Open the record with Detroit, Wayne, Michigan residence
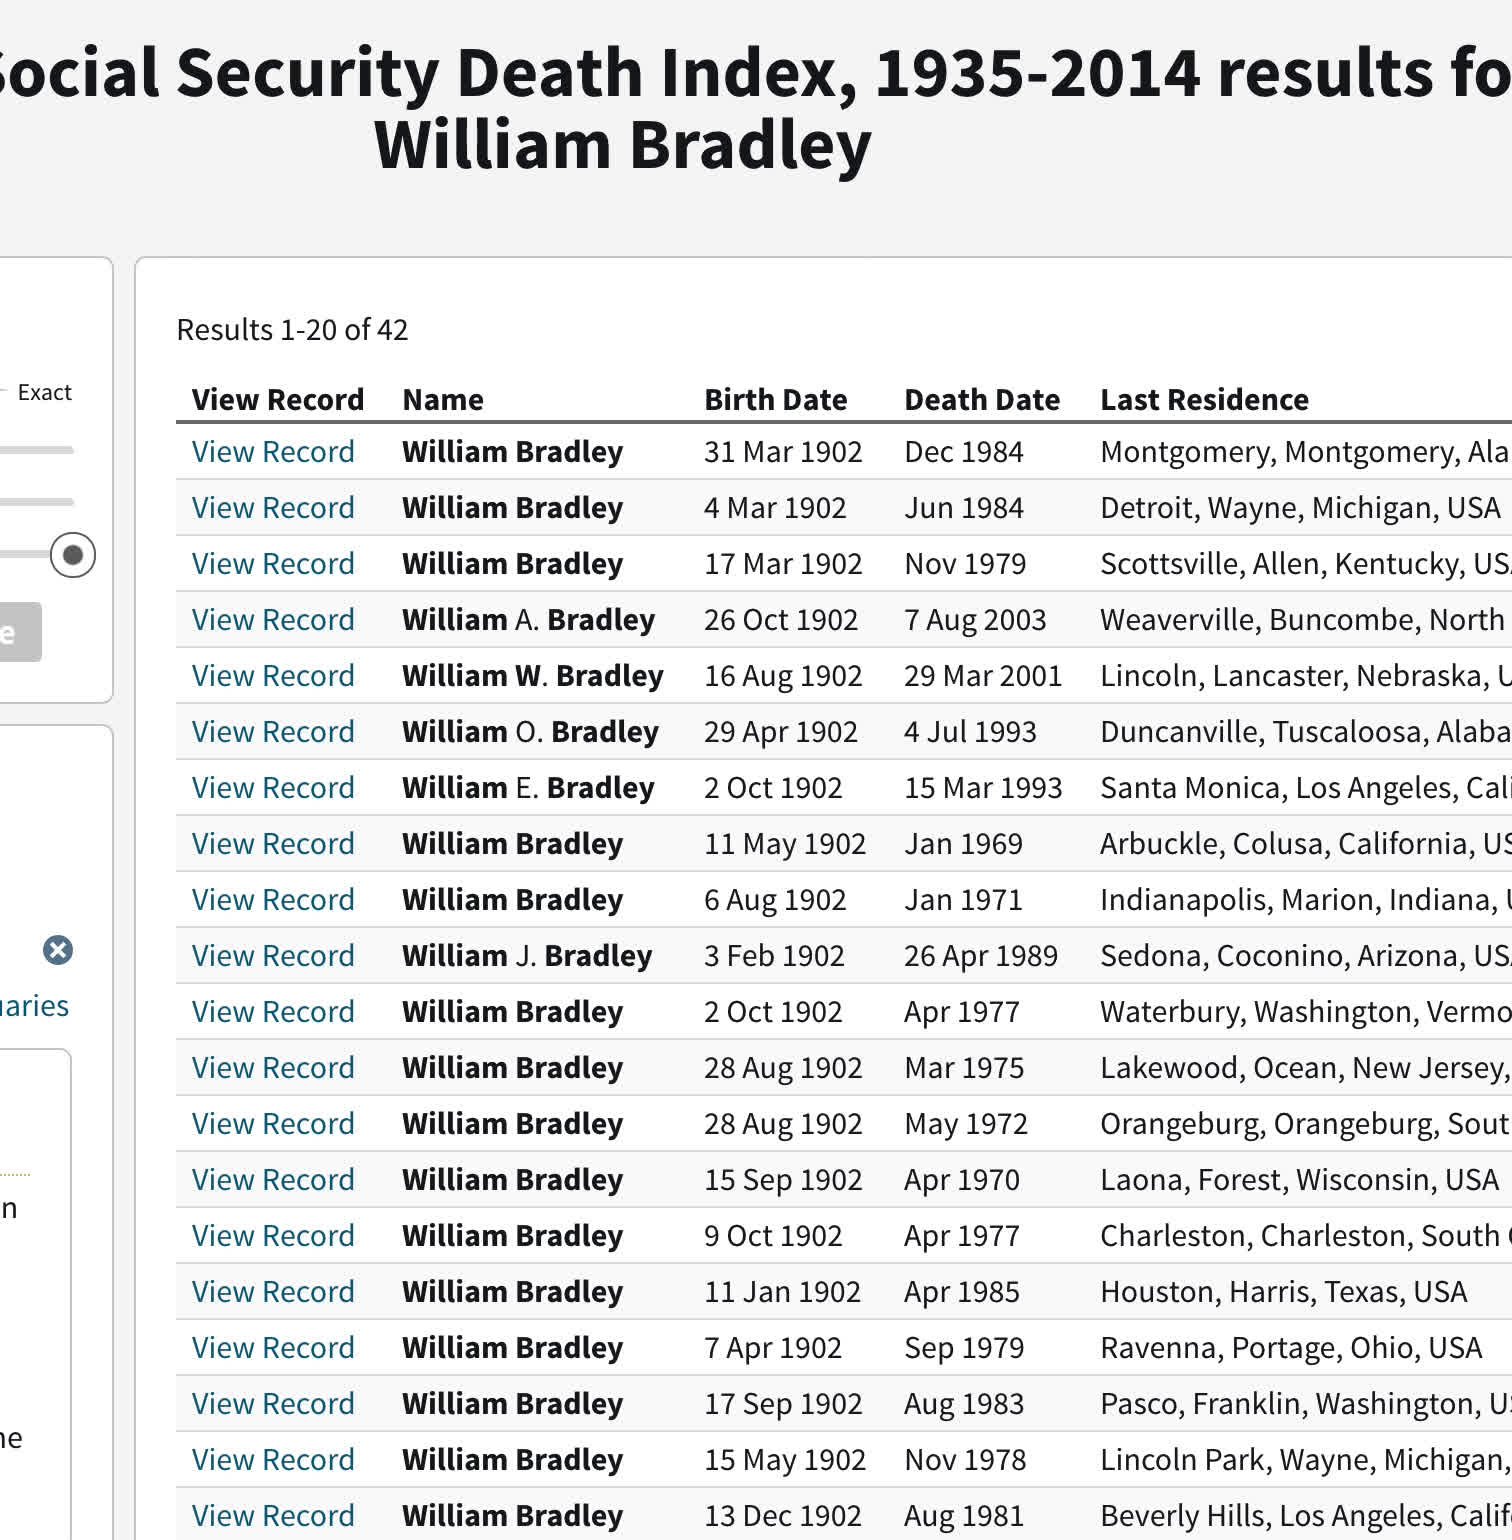Image resolution: width=1512 pixels, height=1540 pixels. coord(273,508)
